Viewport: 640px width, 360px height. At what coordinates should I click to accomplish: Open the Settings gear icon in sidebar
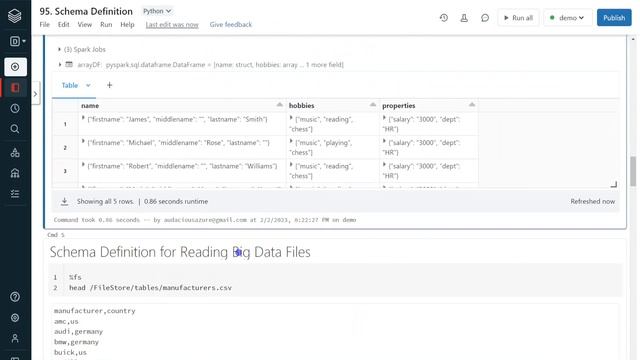tap(15, 318)
